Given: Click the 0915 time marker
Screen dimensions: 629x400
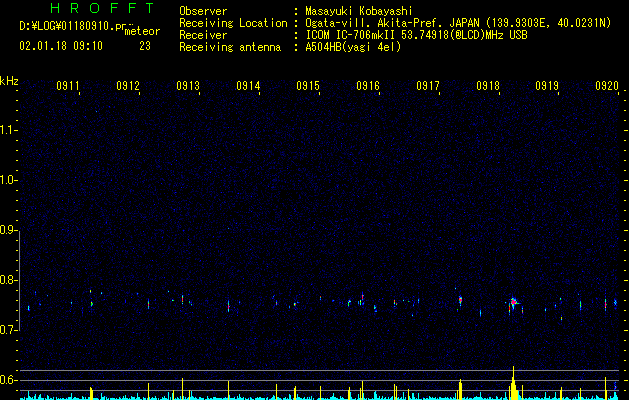Looking at the screenshot, I should pos(308,86).
